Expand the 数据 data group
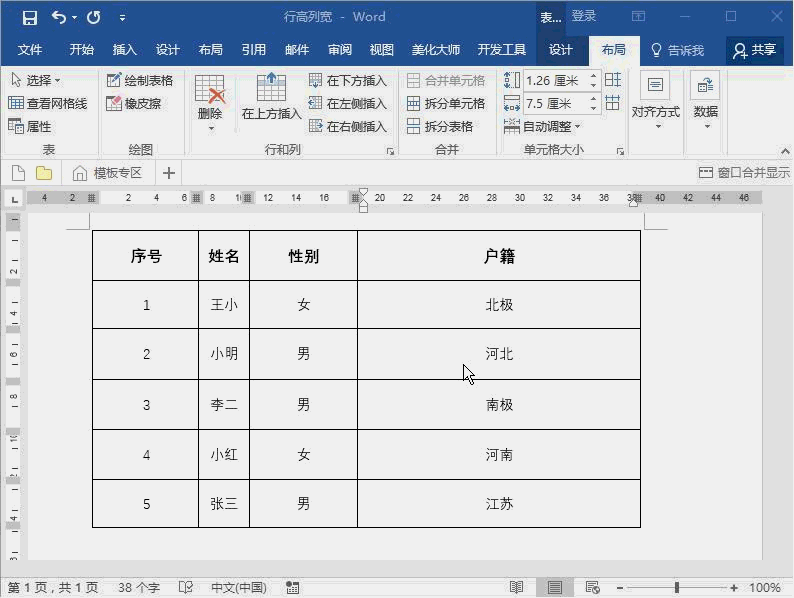This screenshot has height=598, width=794. [705, 101]
